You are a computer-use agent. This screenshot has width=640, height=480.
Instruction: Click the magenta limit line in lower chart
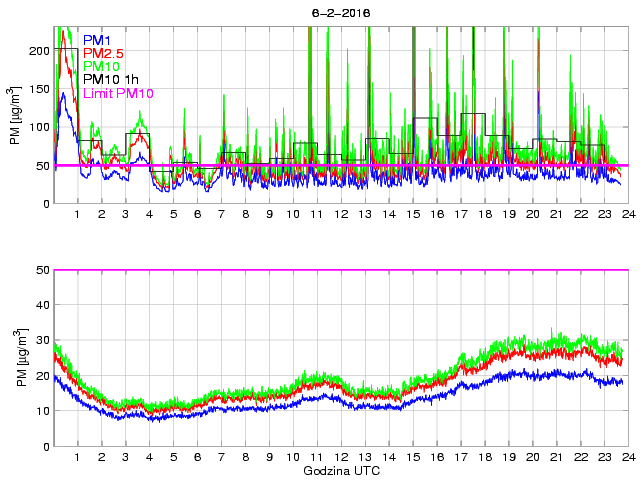tap(340, 270)
